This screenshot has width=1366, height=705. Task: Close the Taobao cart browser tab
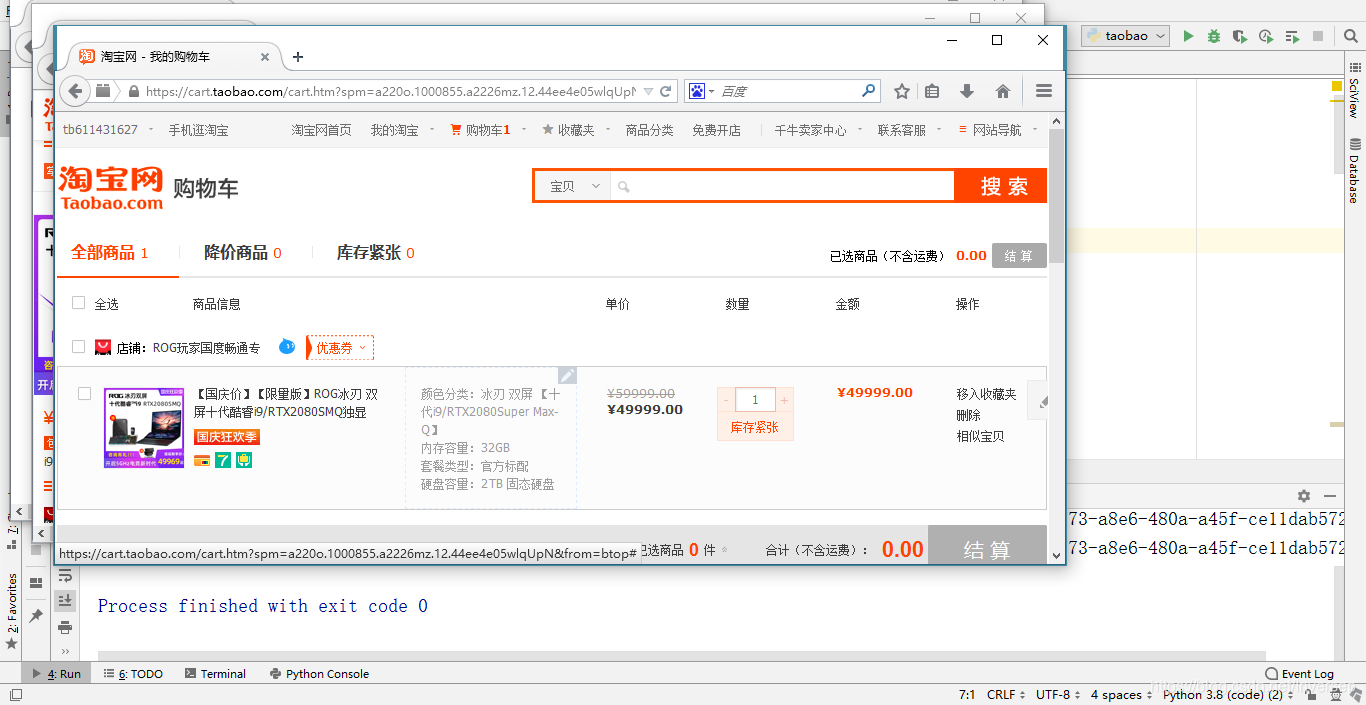[265, 57]
